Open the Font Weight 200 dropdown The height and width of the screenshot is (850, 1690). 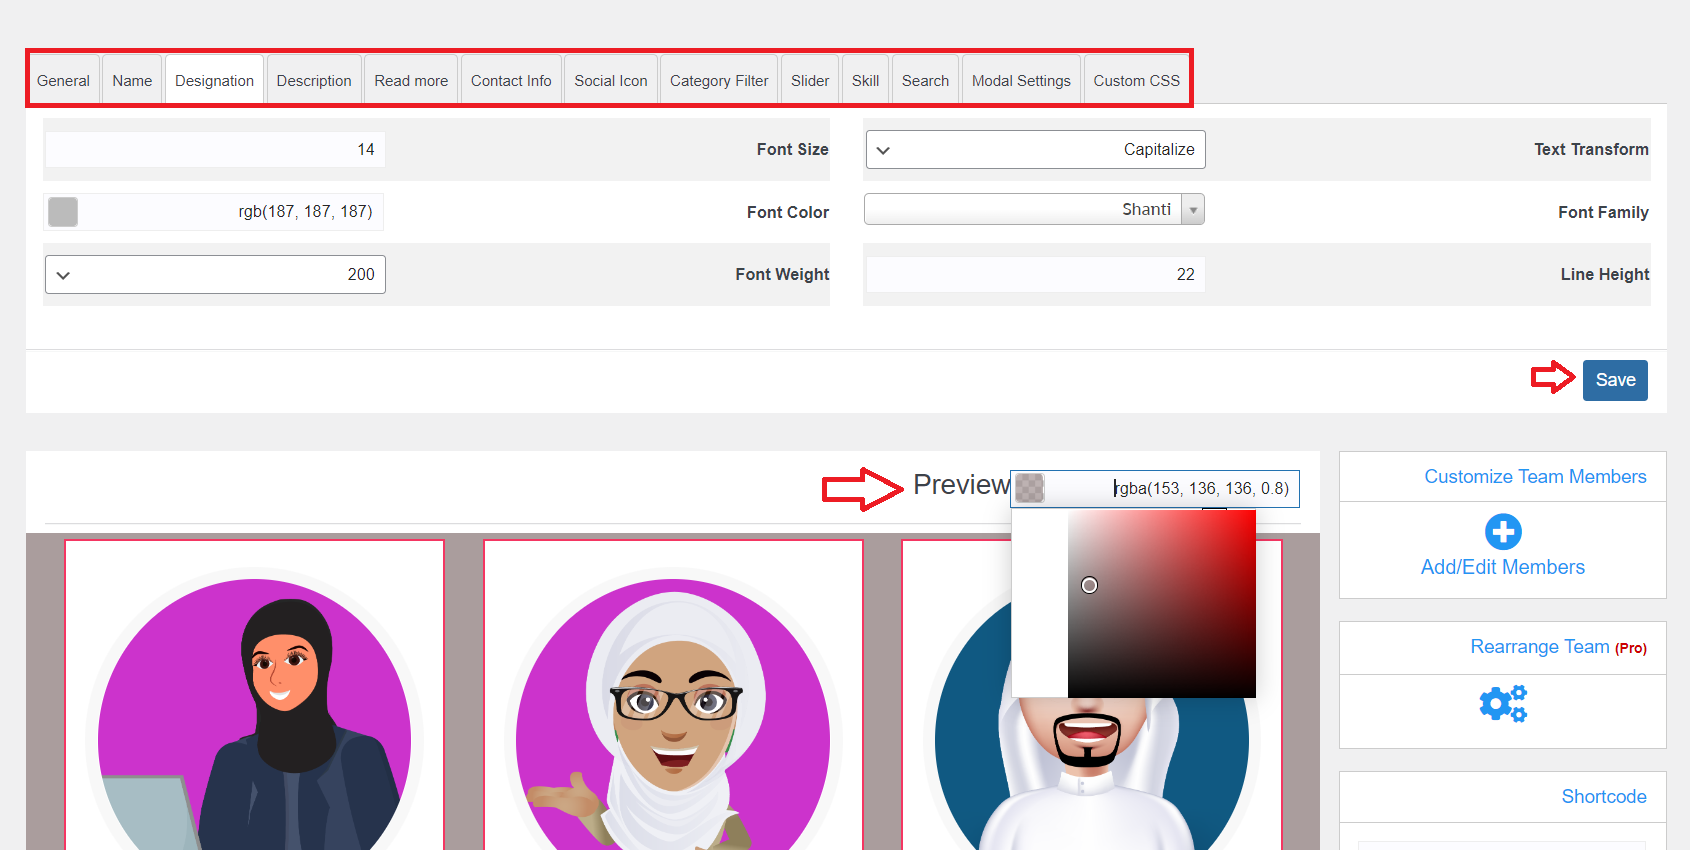coord(215,275)
